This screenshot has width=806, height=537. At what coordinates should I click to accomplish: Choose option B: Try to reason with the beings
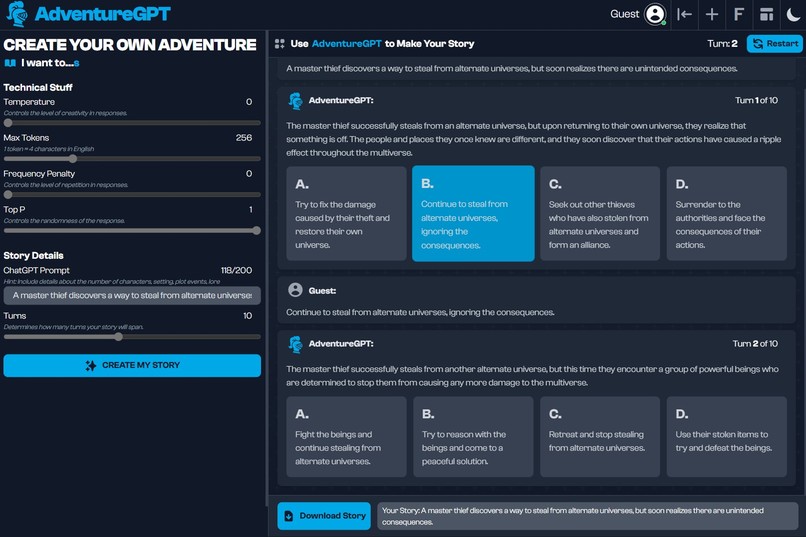[x=473, y=436]
